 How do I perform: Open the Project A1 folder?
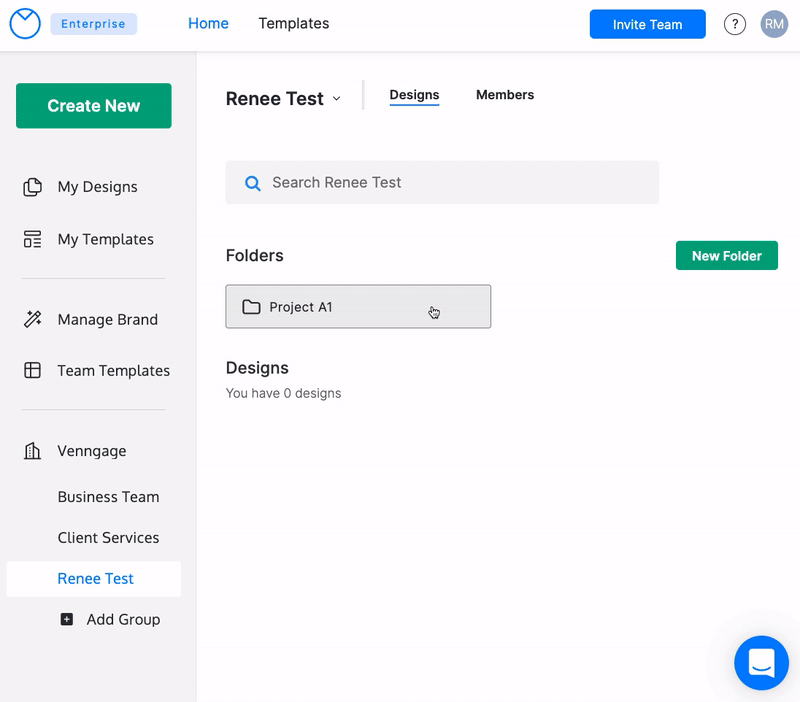pyautogui.click(x=358, y=307)
